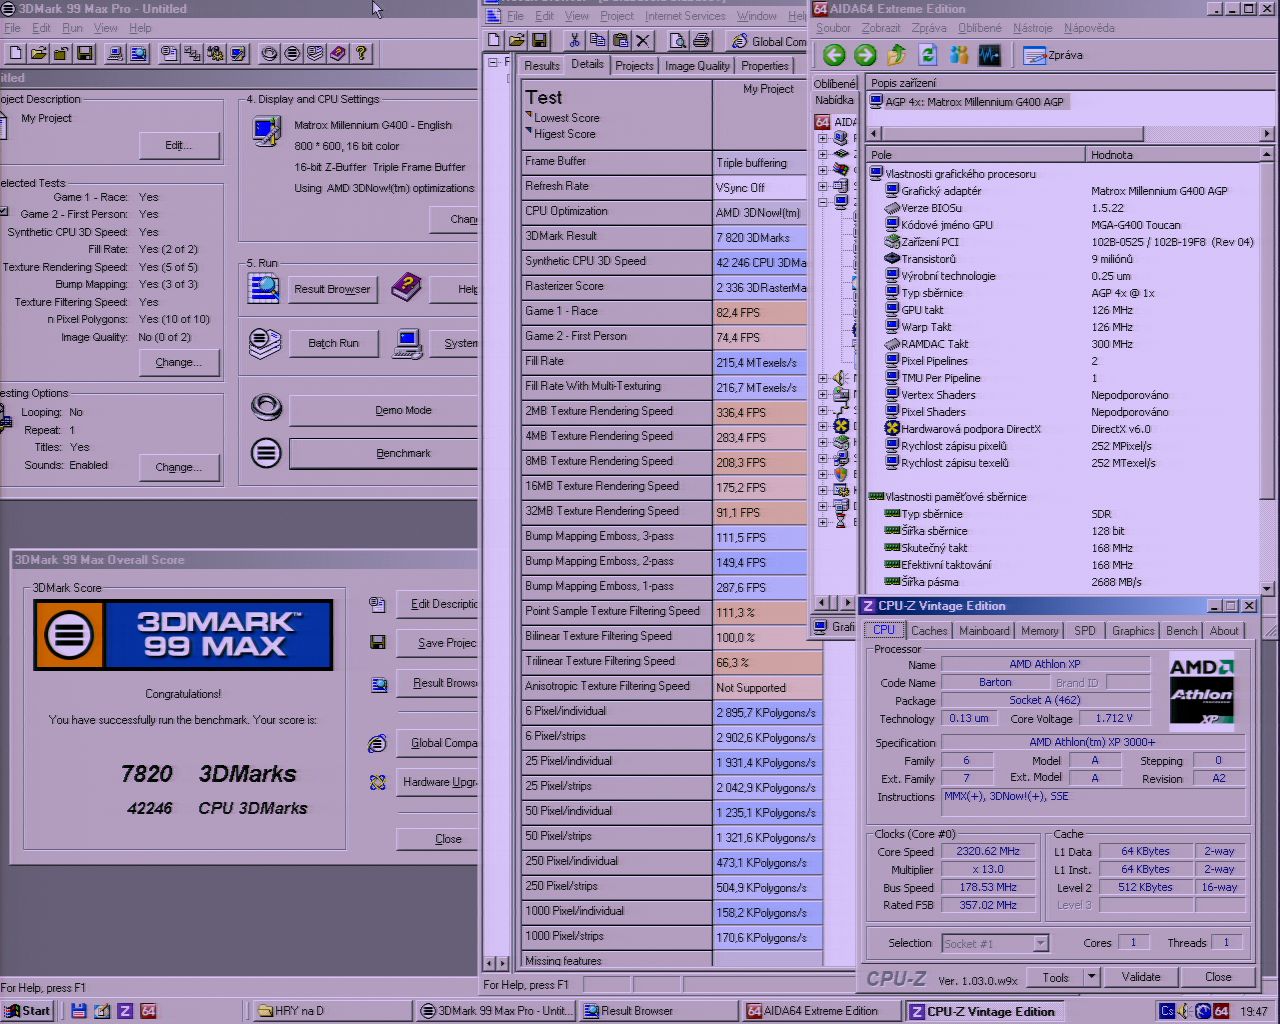Click Cs language indicator in system tray

click(x=1167, y=1011)
